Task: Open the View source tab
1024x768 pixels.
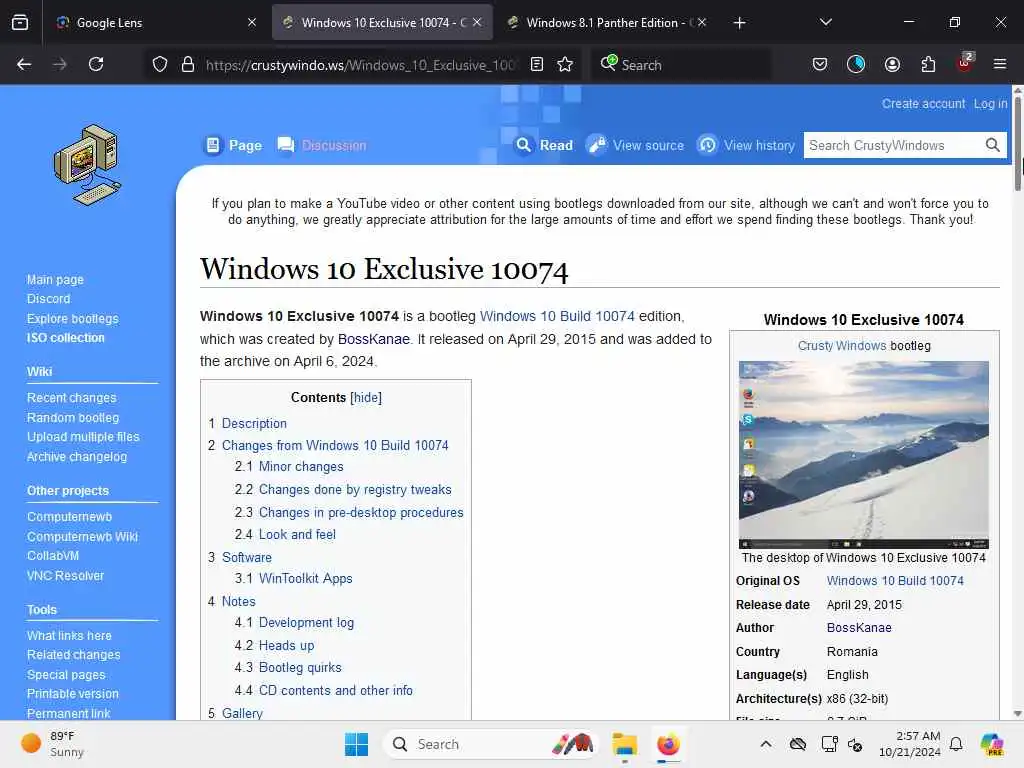Action: tap(635, 145)
